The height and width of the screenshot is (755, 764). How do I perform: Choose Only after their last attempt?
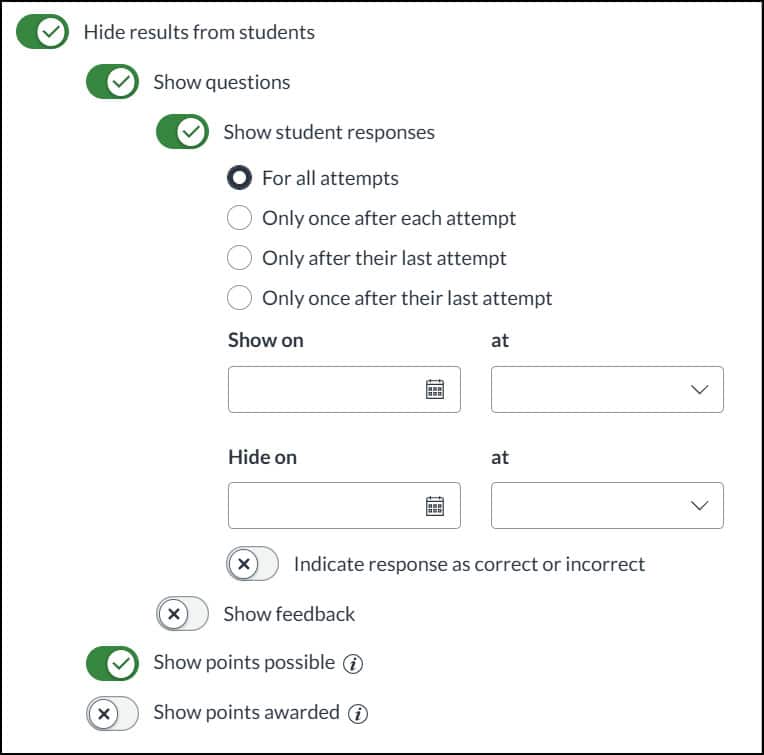click(x=240, y=258)
